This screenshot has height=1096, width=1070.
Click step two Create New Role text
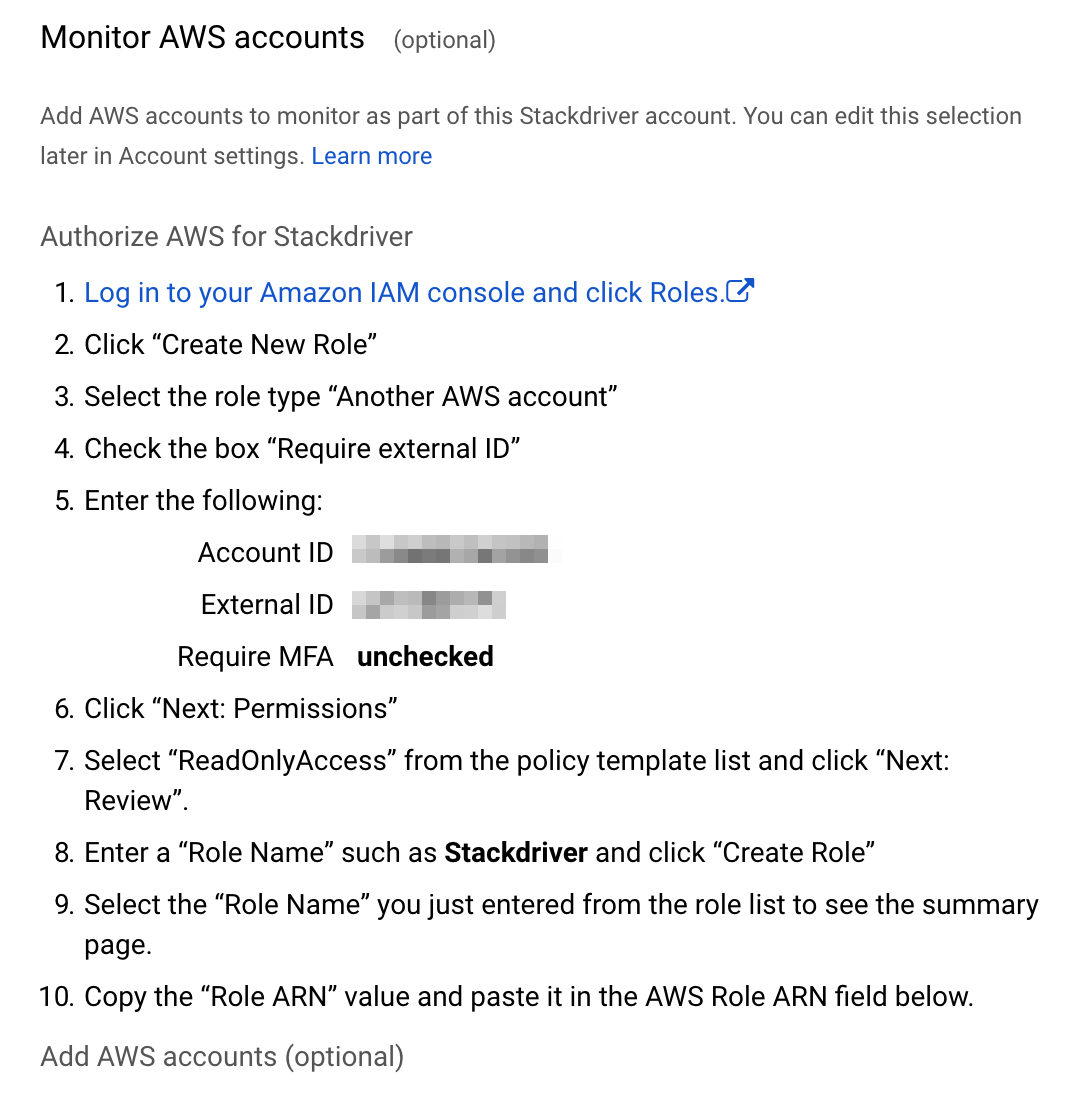(231, 345)
